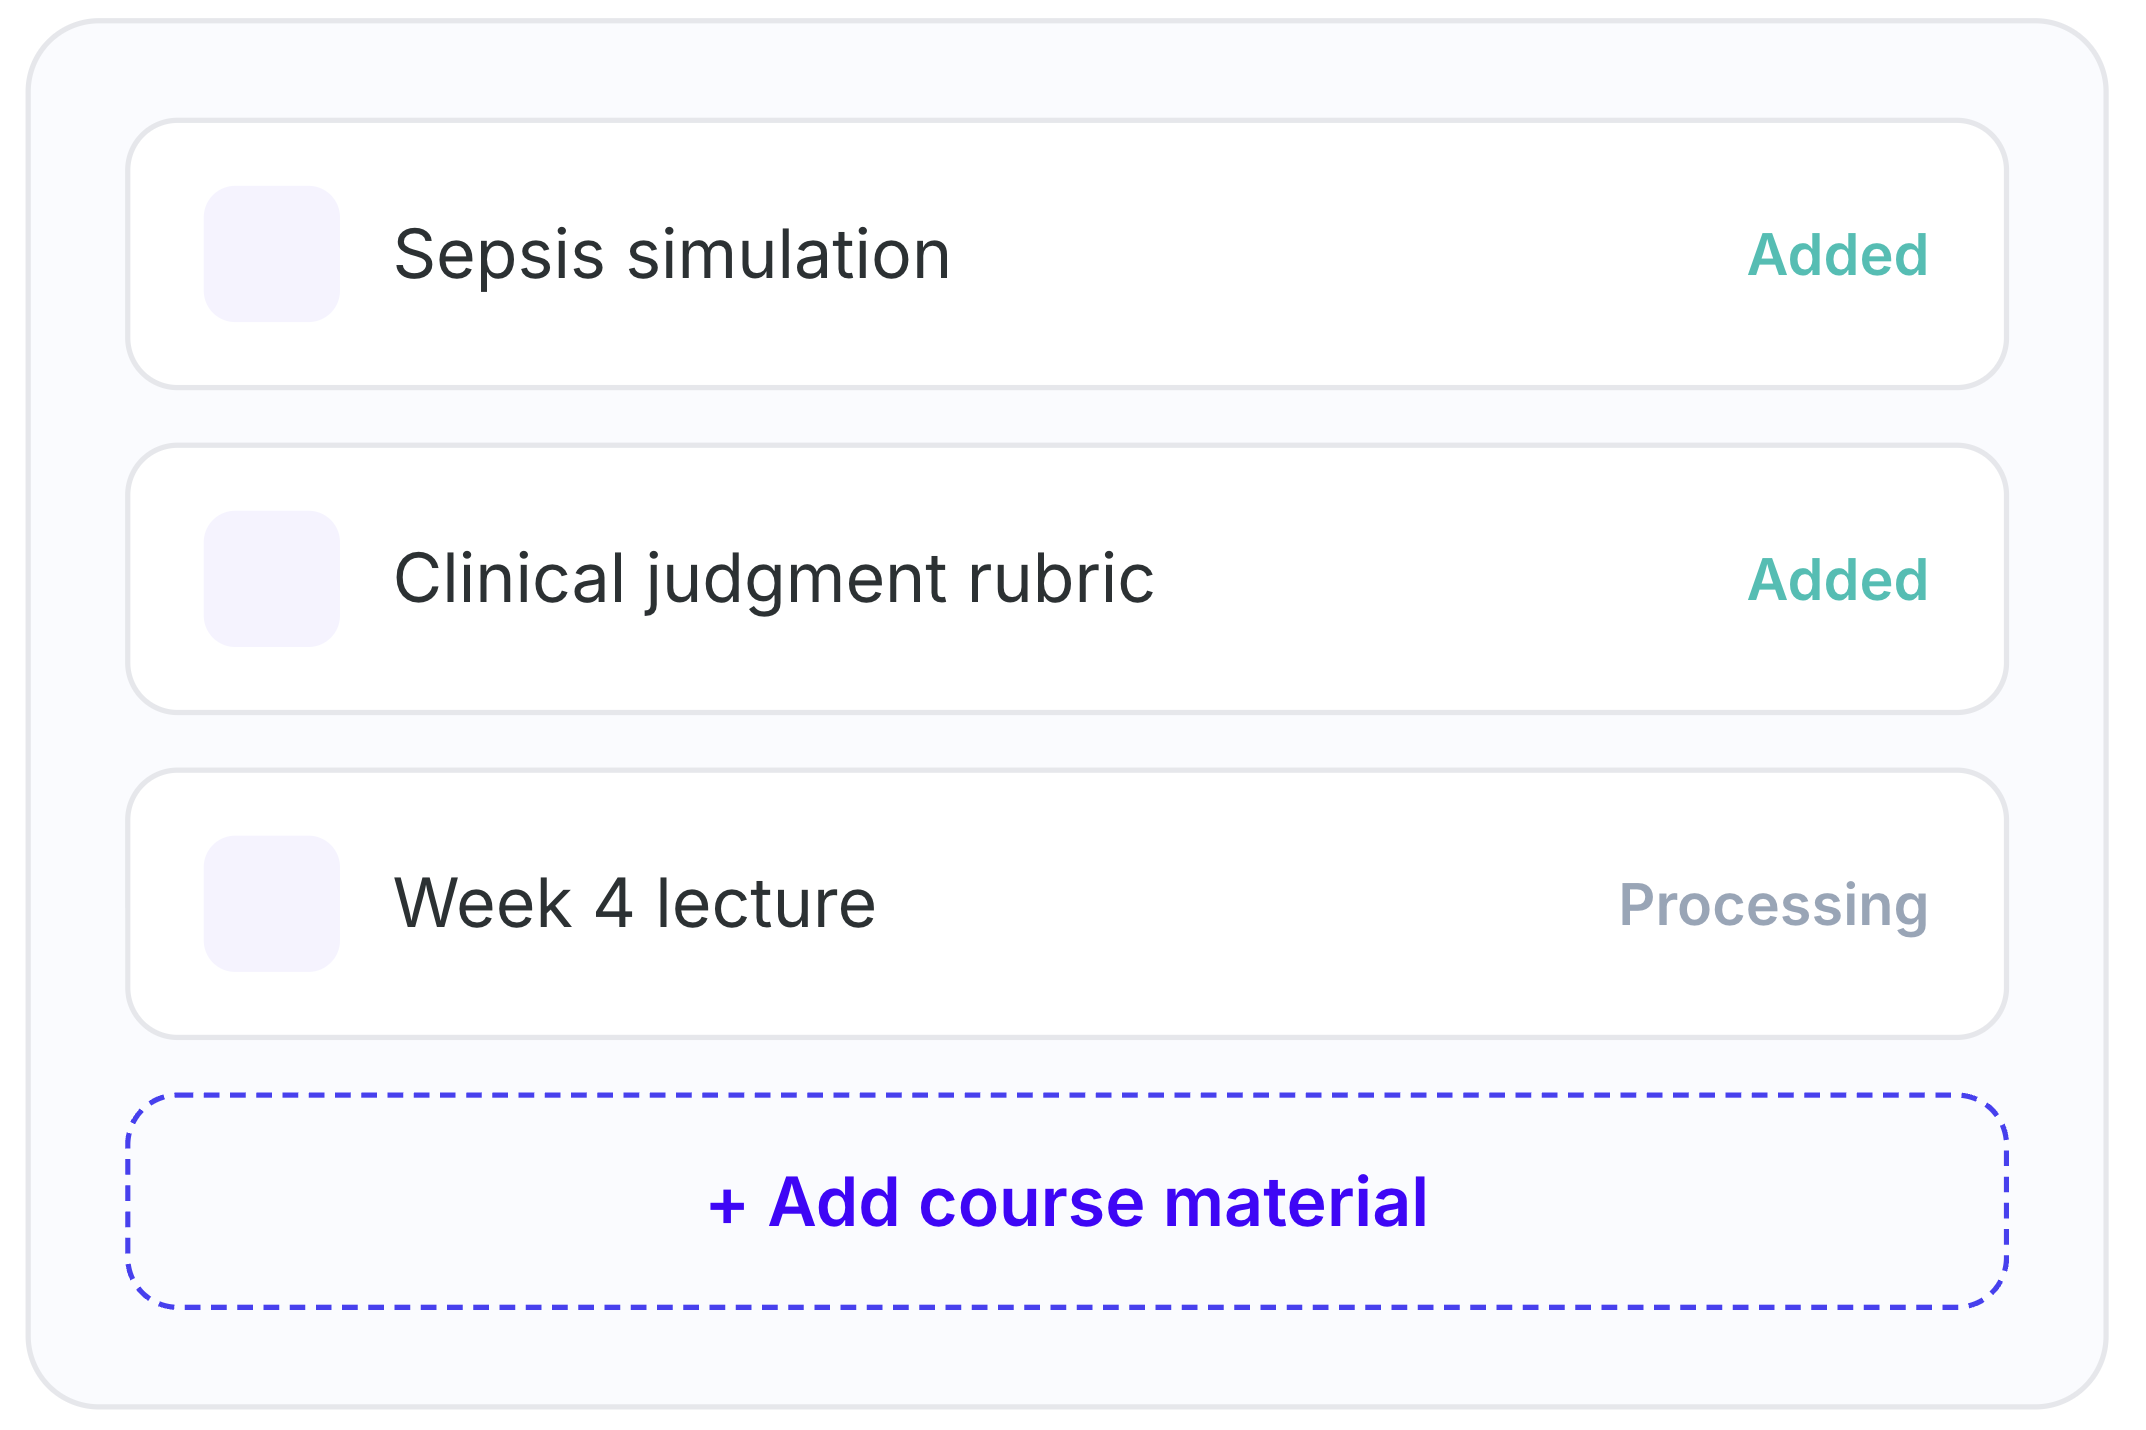Viewport: 2146px width, 1430px height.
Task: Click the Add course material button
Action: point(1067,1201)
